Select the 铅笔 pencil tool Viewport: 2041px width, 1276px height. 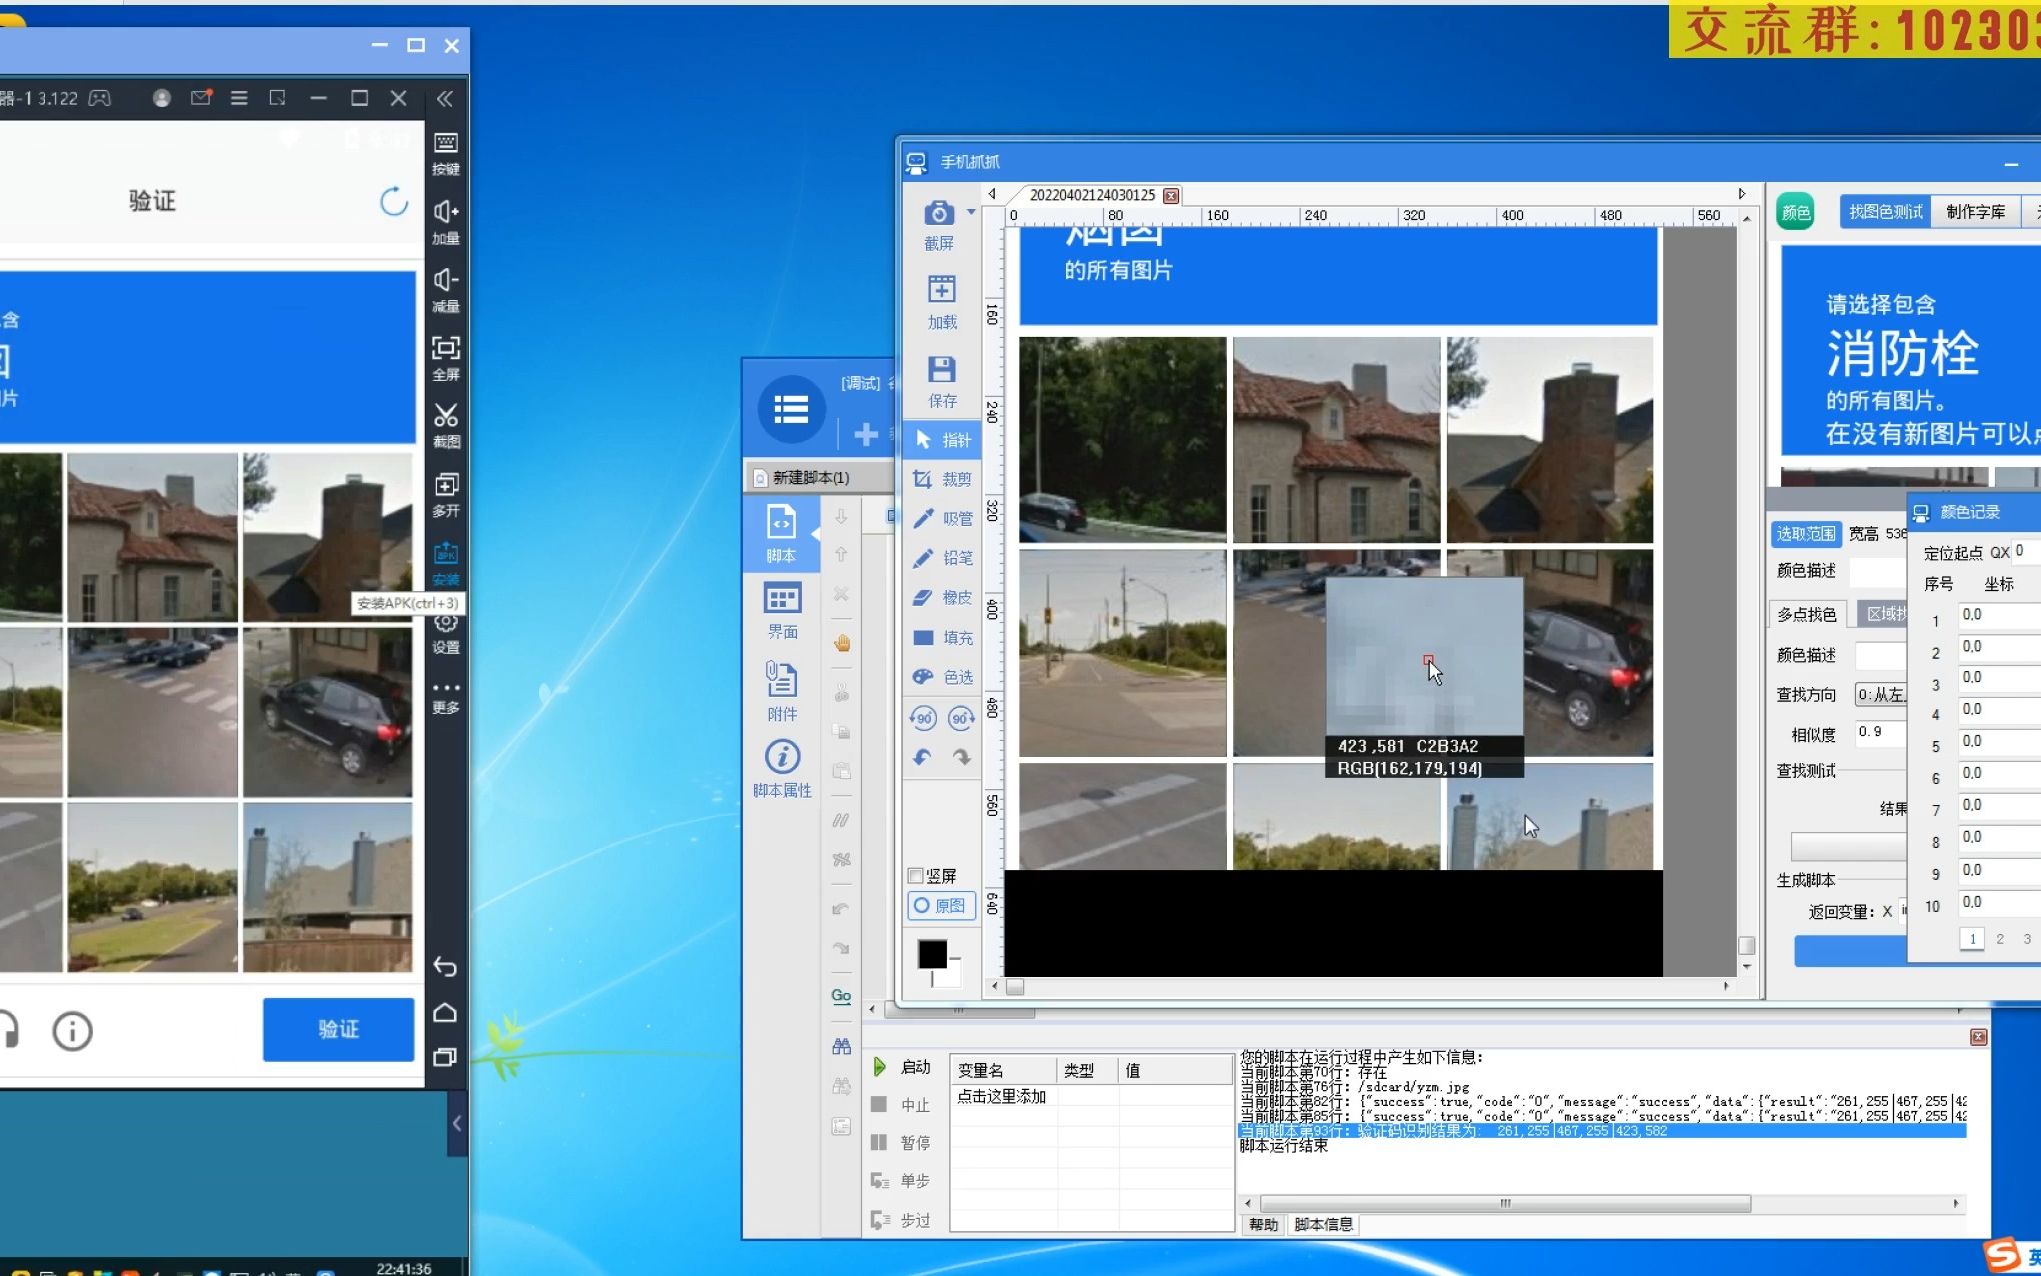pos(942,558)
